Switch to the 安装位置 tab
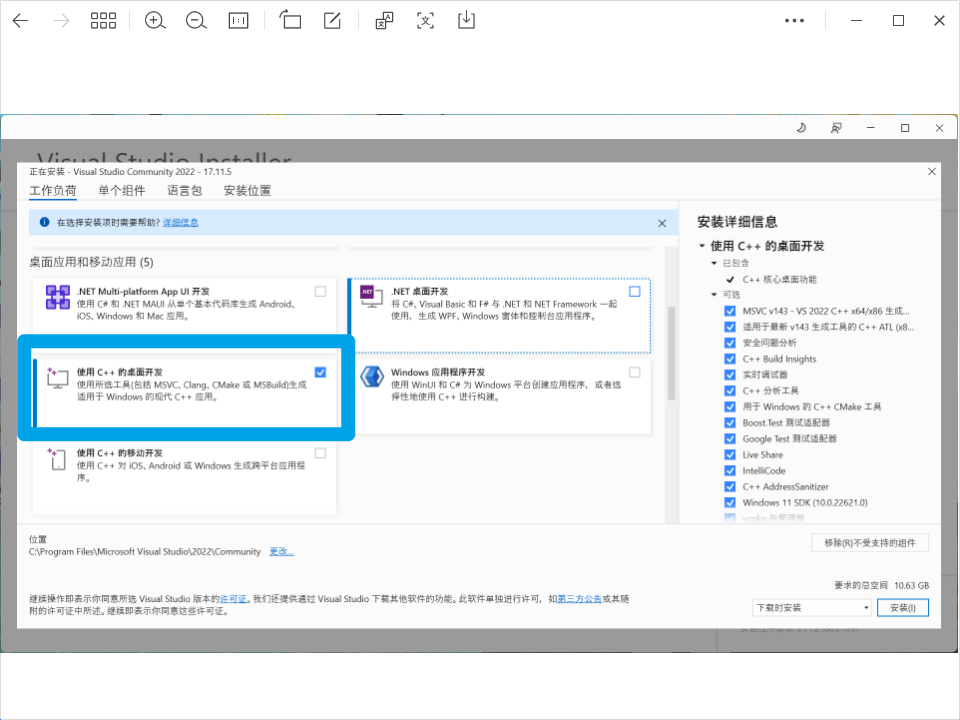This screenshot has width=960, height=720. coord(247,190)
